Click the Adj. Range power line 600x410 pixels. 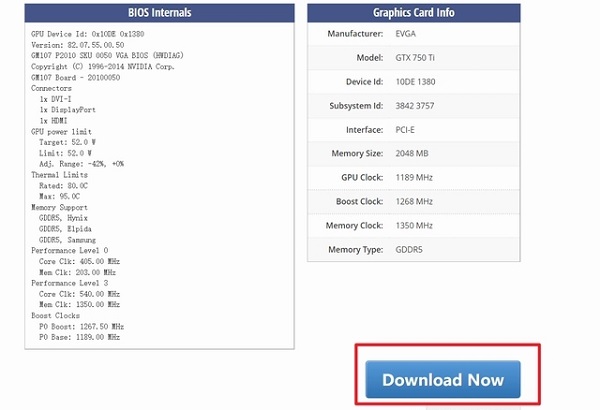pyautogui.click(x=82, y=164)
